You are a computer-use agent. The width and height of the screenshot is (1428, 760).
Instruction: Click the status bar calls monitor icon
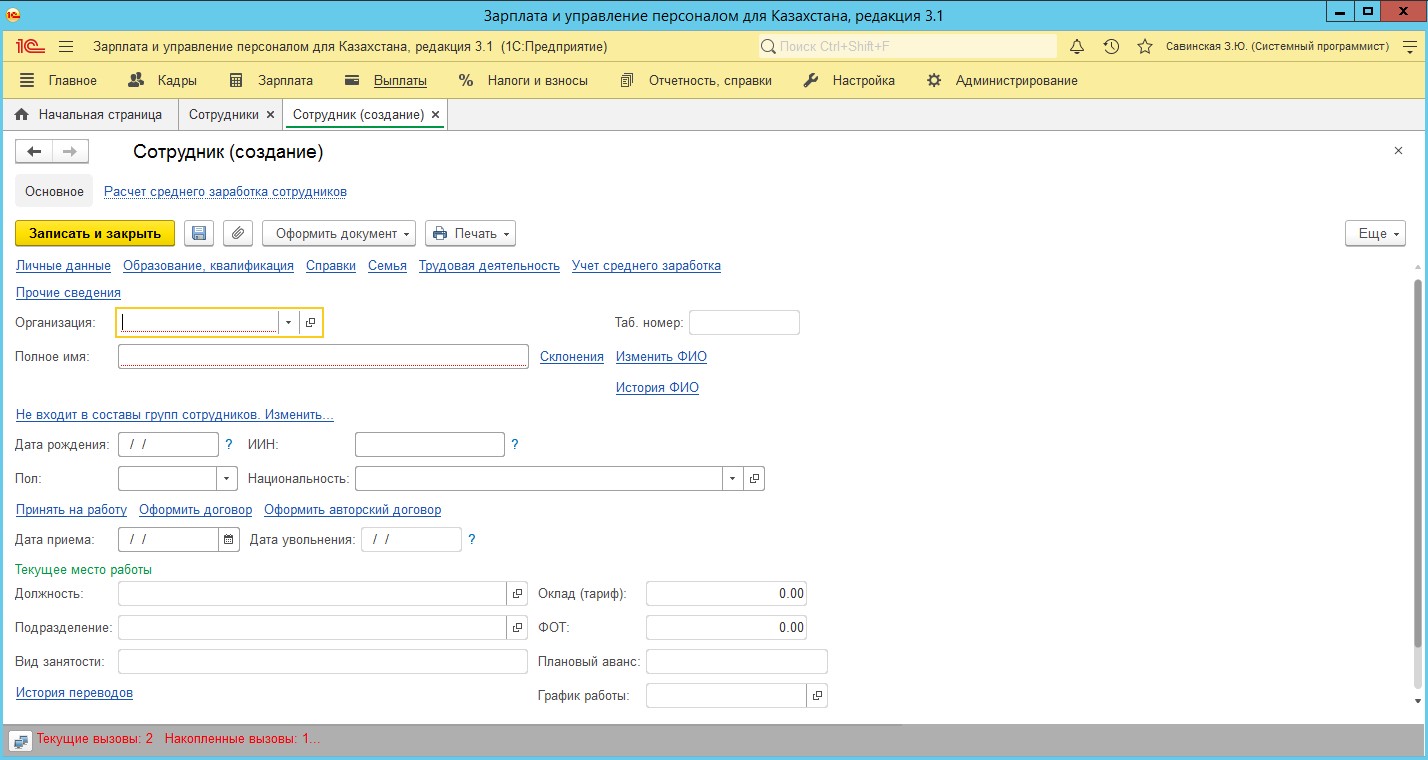point(19,740)
